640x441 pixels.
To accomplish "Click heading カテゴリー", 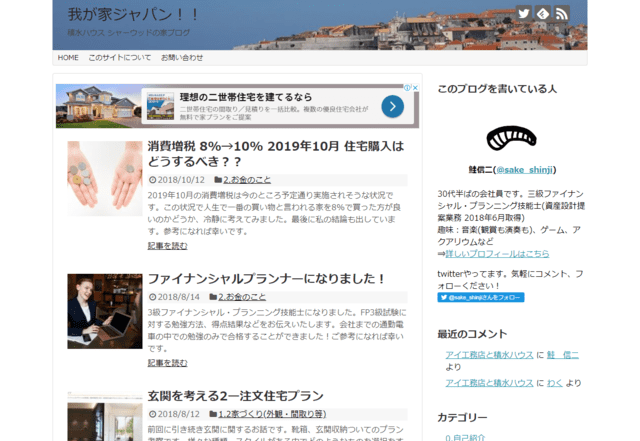I will [462, 418].
